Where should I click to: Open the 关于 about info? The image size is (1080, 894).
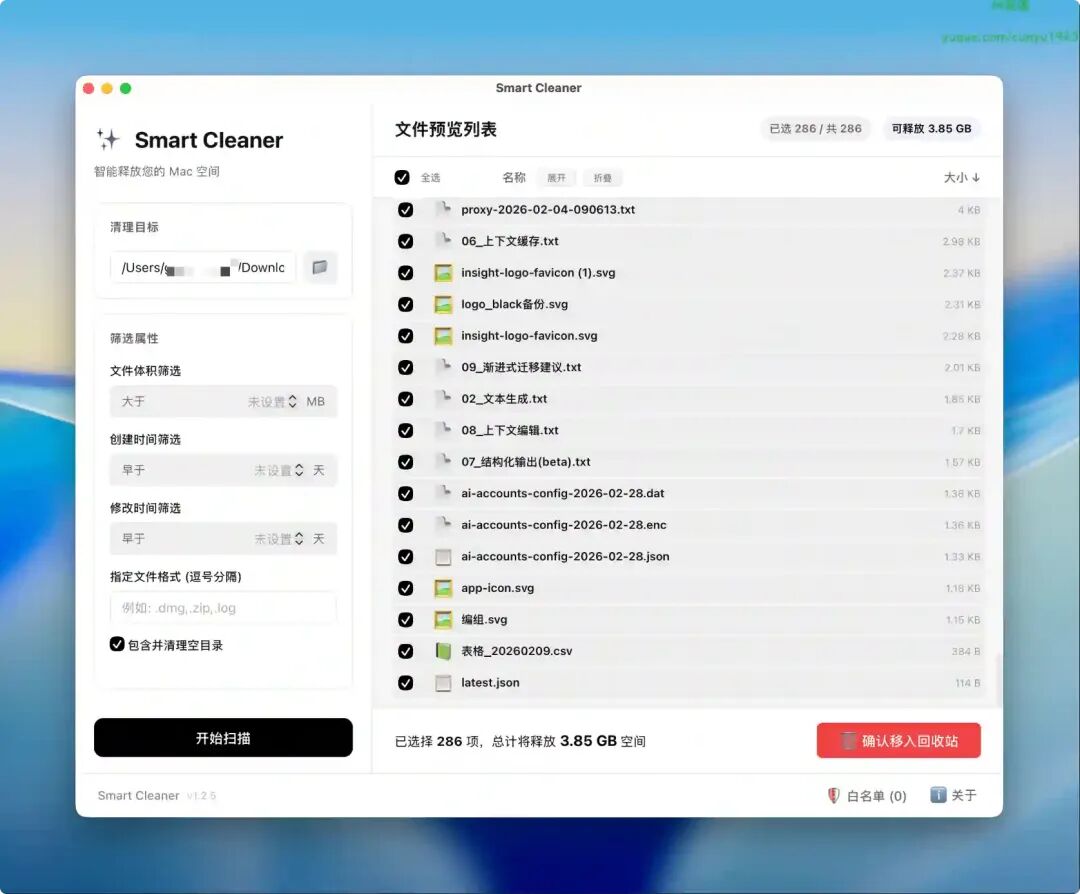953,796
